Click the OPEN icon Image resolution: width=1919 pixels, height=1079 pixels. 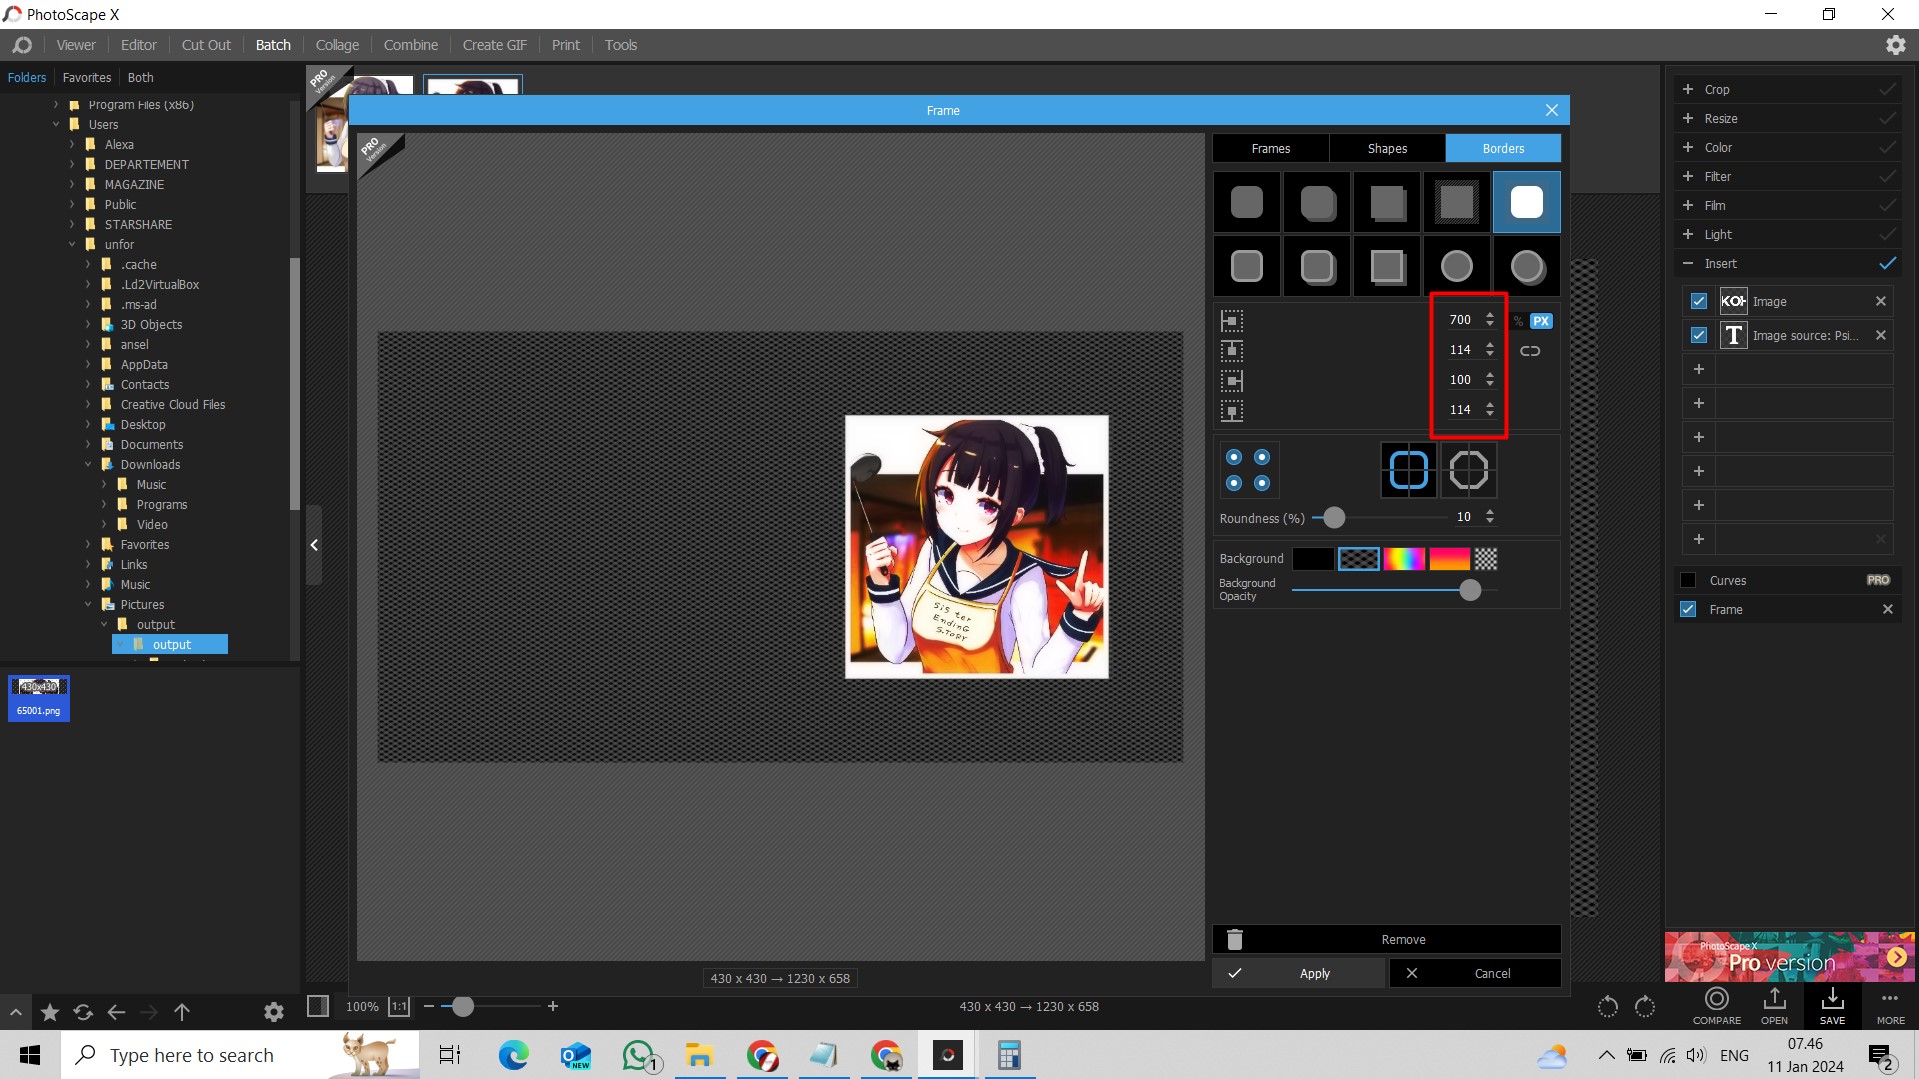1774,1006
